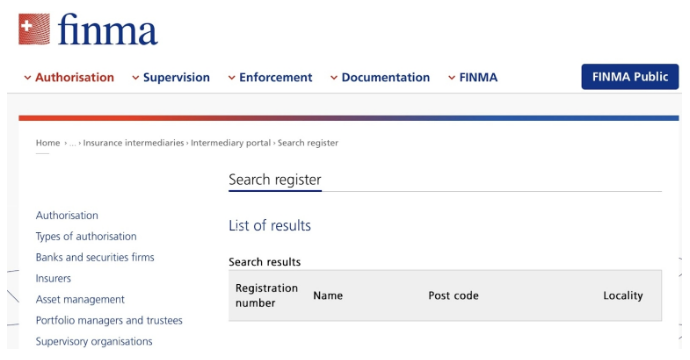690x360 pixels.
Task: Expand chevron beside Documentation
Action: (x=334, y=78)
